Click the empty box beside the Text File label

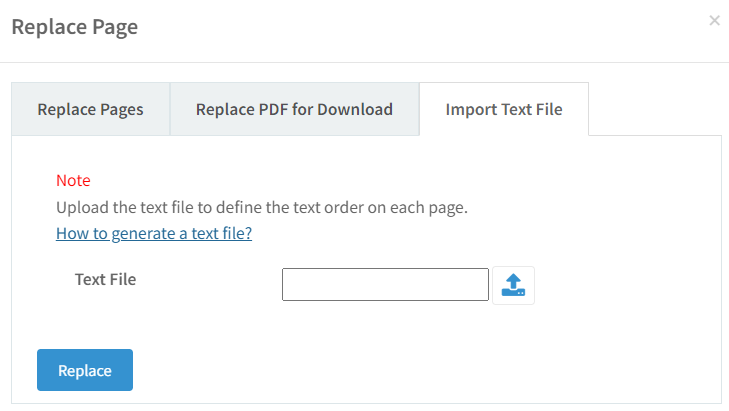pyautogui.click(x=385, y=284)
